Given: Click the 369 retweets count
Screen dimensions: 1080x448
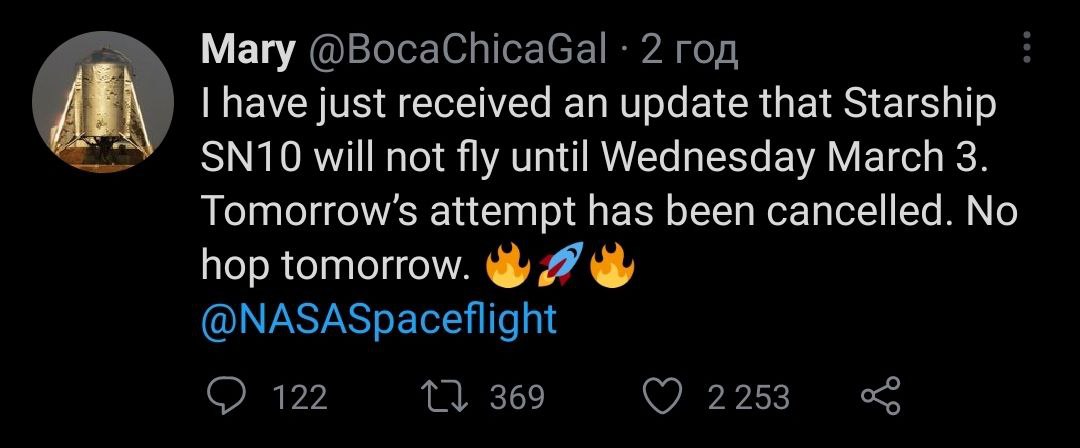Looking at the screenshot, I should pyautogui.click(x=517, y=397).
